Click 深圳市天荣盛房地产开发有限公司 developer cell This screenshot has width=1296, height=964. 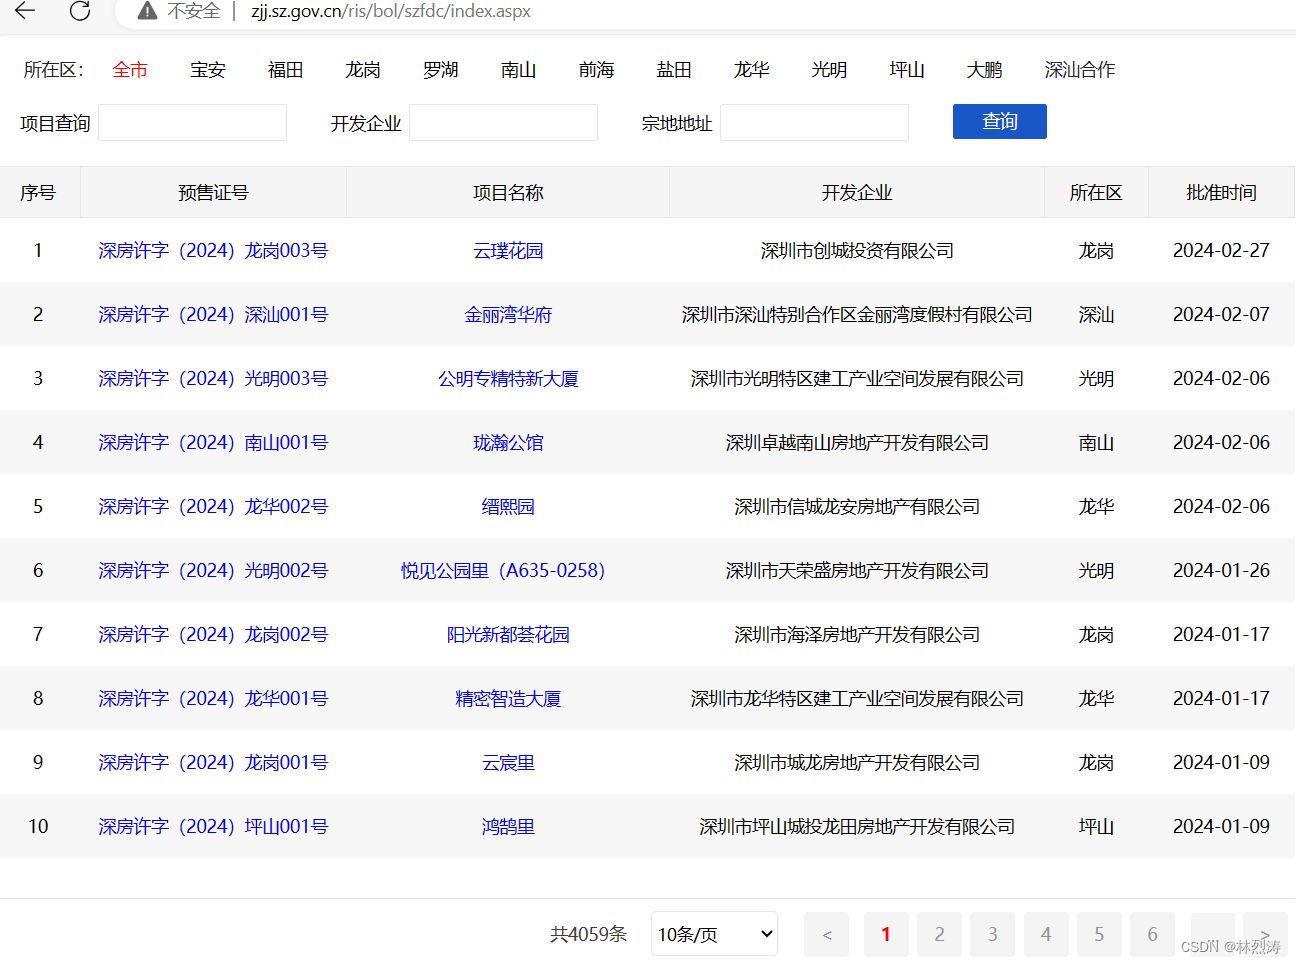click(857, 571)
